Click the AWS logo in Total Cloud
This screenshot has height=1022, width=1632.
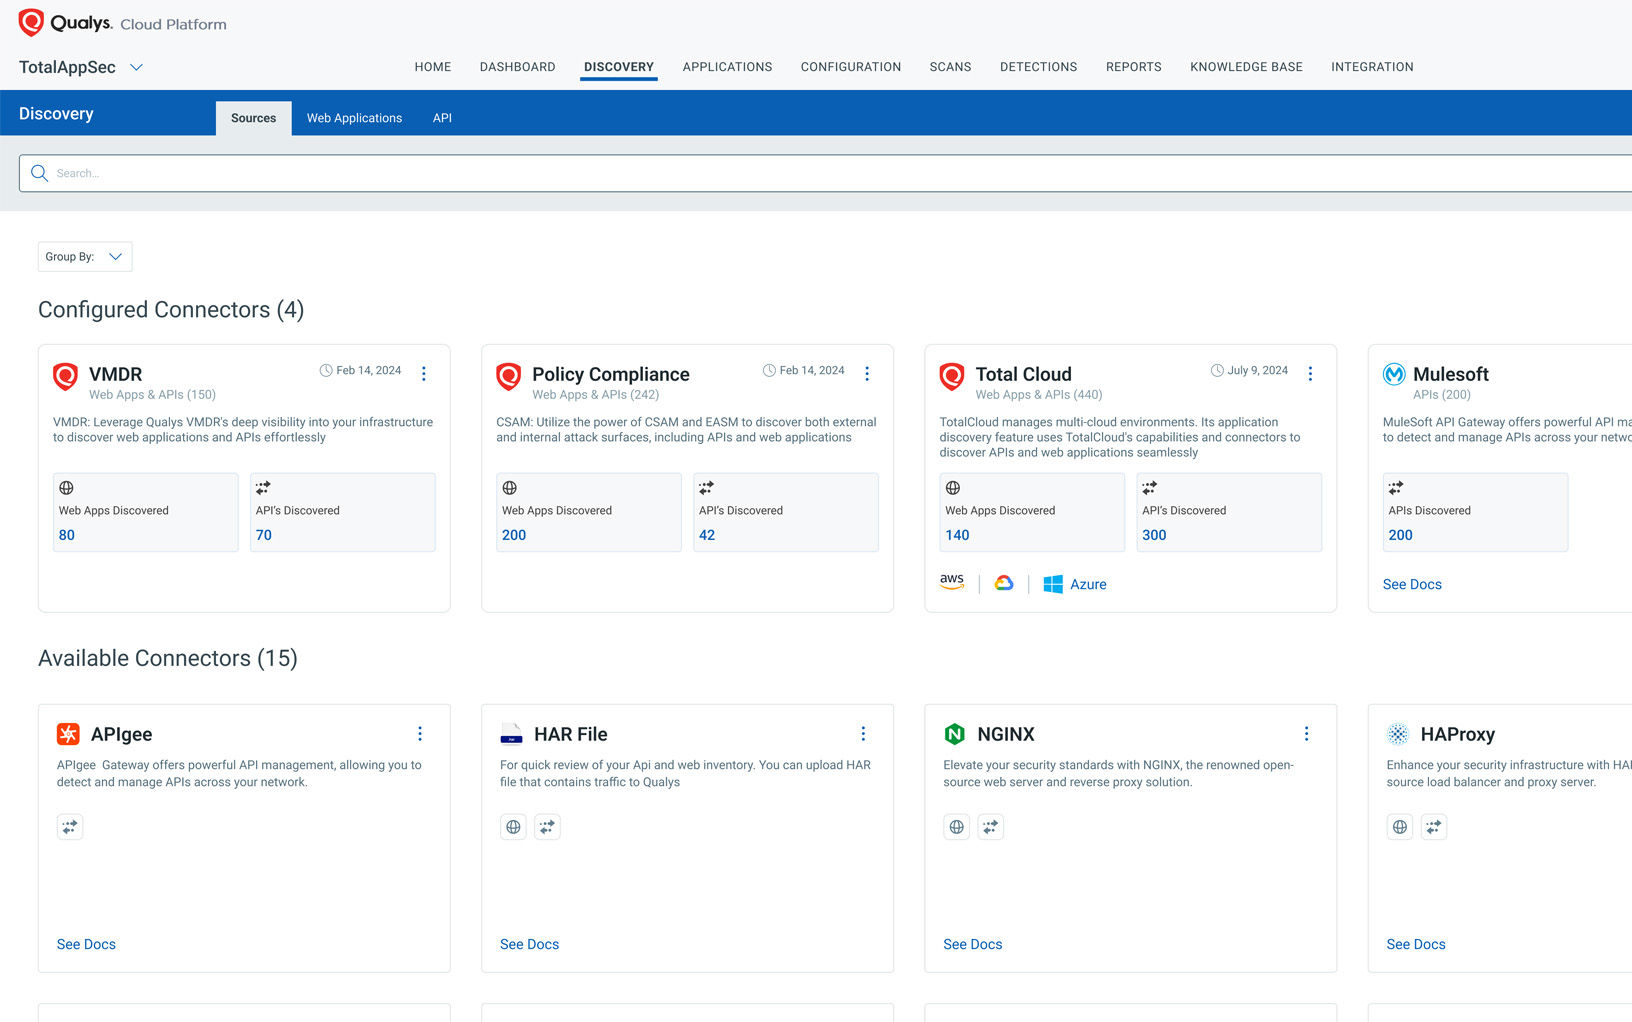click(x=952, y=583)
